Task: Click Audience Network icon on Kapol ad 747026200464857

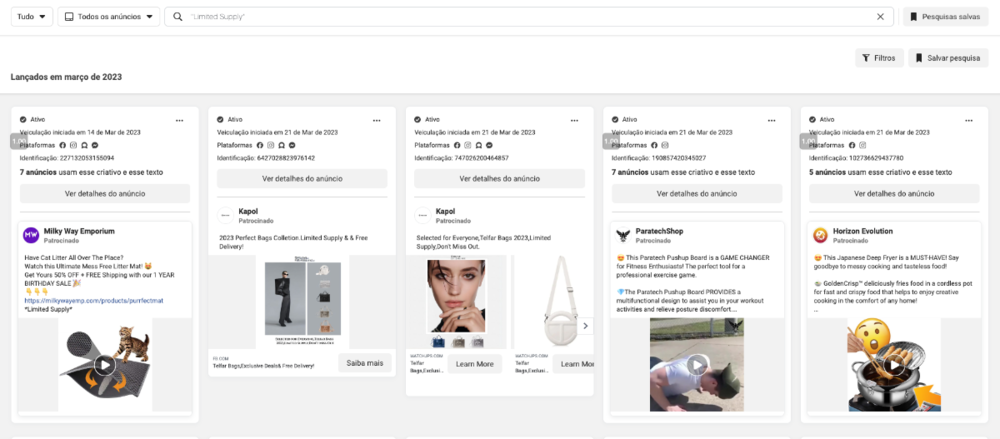Action: point(478,145)
